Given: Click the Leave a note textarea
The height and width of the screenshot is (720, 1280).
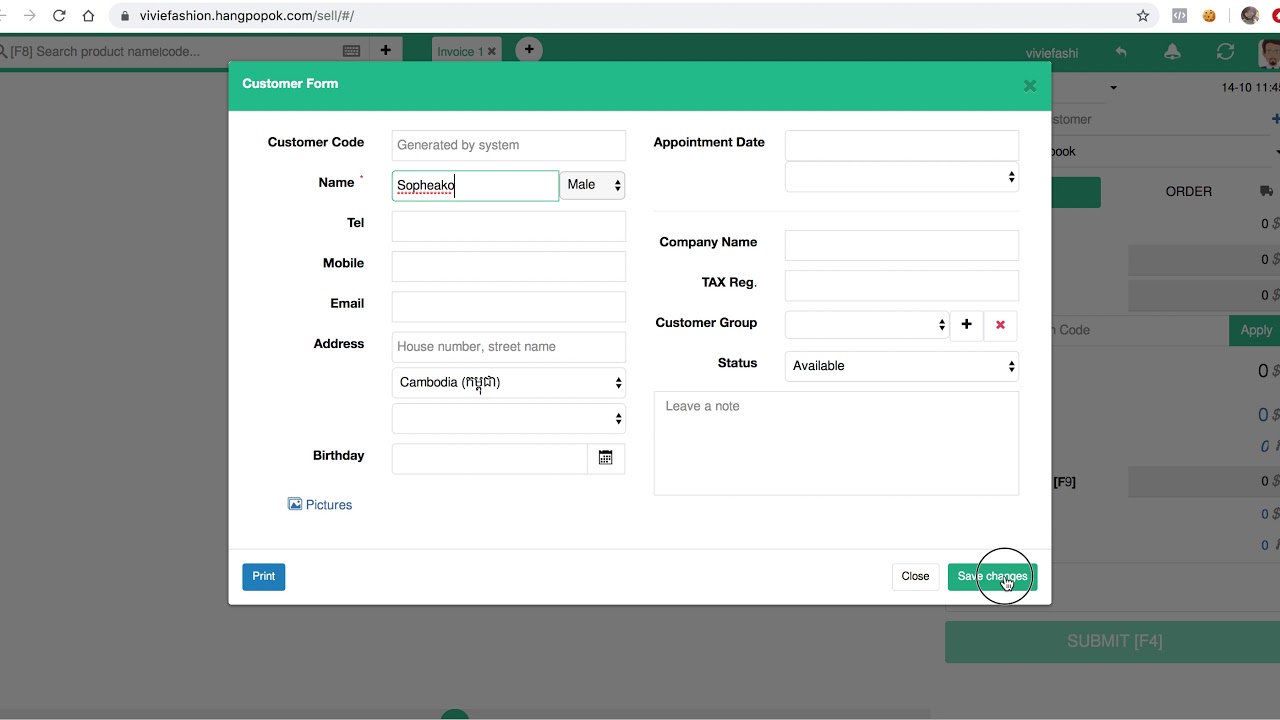Looking at the screenshot, I should click(x=836, y=443).
